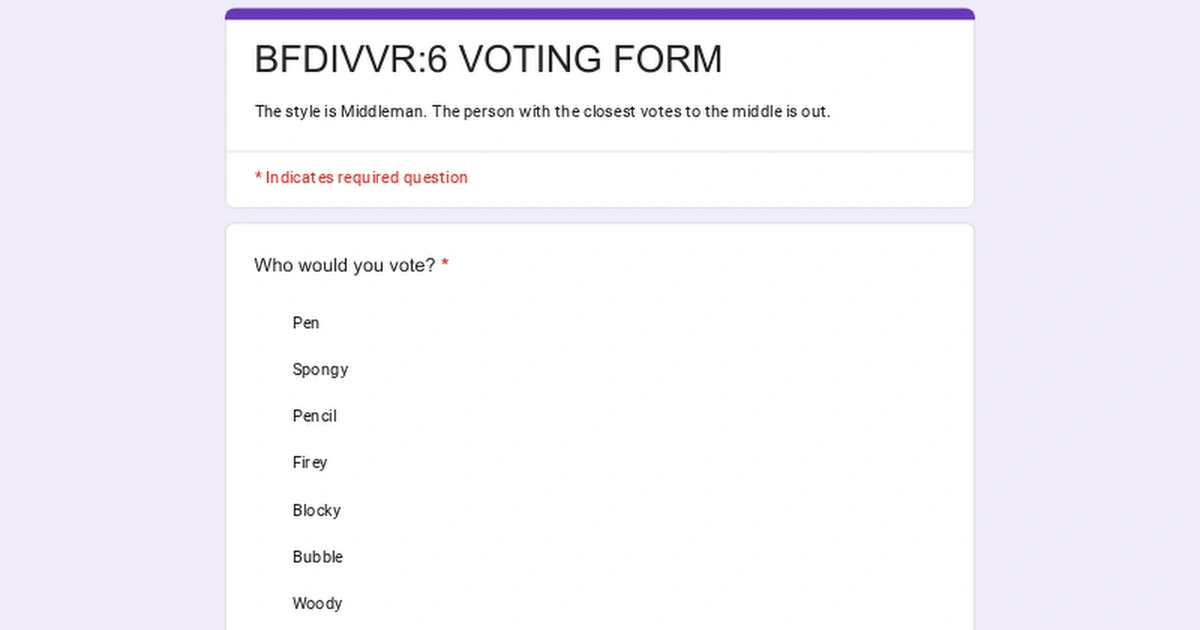The height and width of the screenshot is (630, 1200).
Task: Choose Spongy as your vote
Action: pyautogui.click(x=320, y=370)
